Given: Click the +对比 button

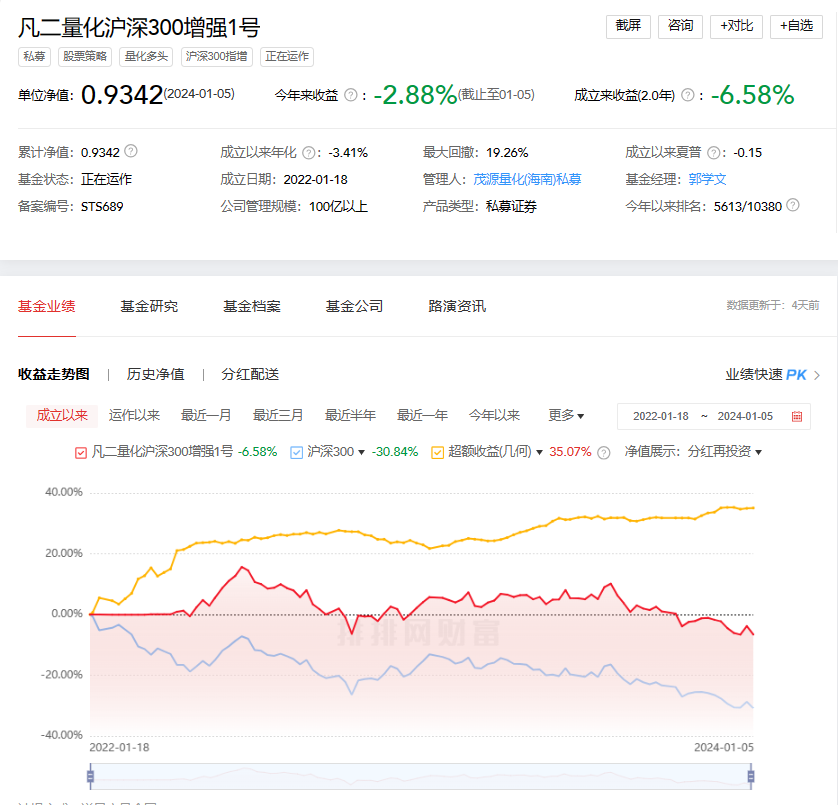Looking at the screenshot, I should tap(736, 26).
